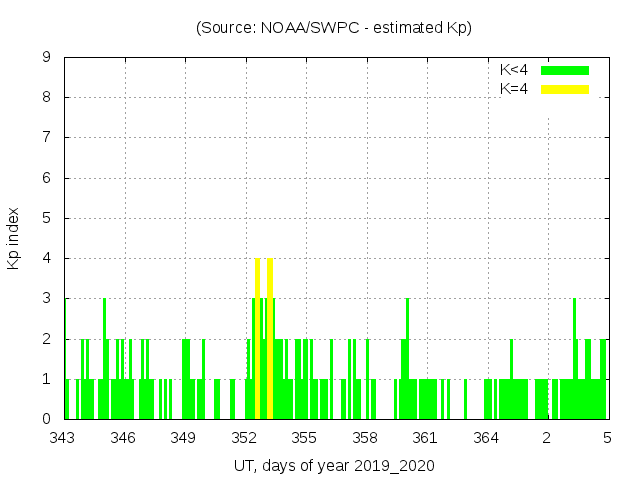Select the 358 day tick label
This screenshot has width=640, height=480.
(x=365, y=438)
